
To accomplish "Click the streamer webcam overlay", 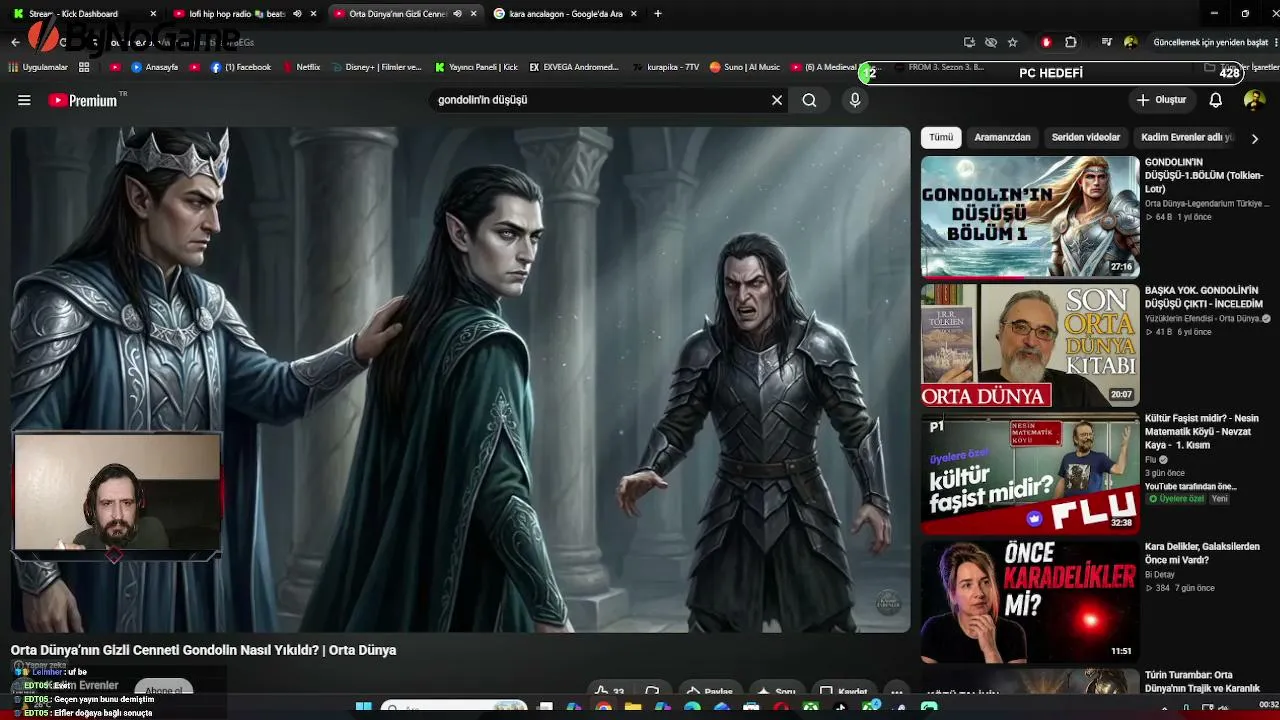I will pos(117,492).
